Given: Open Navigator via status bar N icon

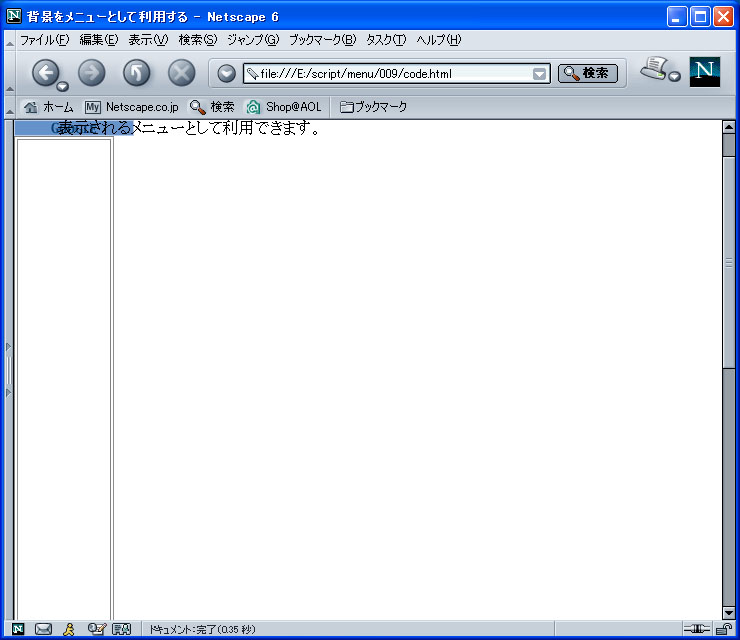Looking at the screenshot, I should (18, 629).
